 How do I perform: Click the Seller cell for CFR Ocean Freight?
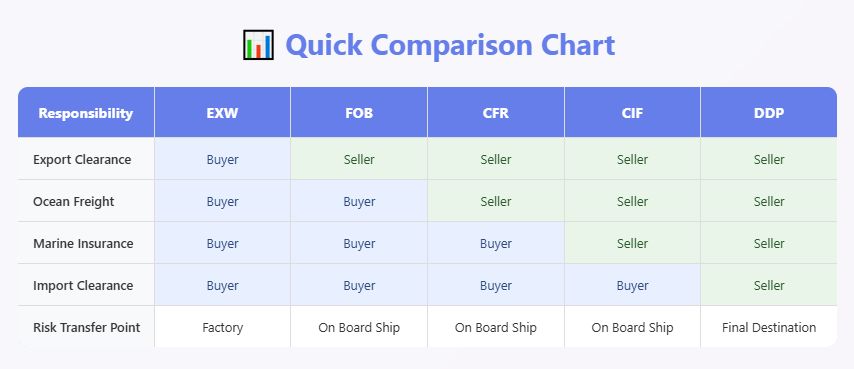[x=496, y=201]
